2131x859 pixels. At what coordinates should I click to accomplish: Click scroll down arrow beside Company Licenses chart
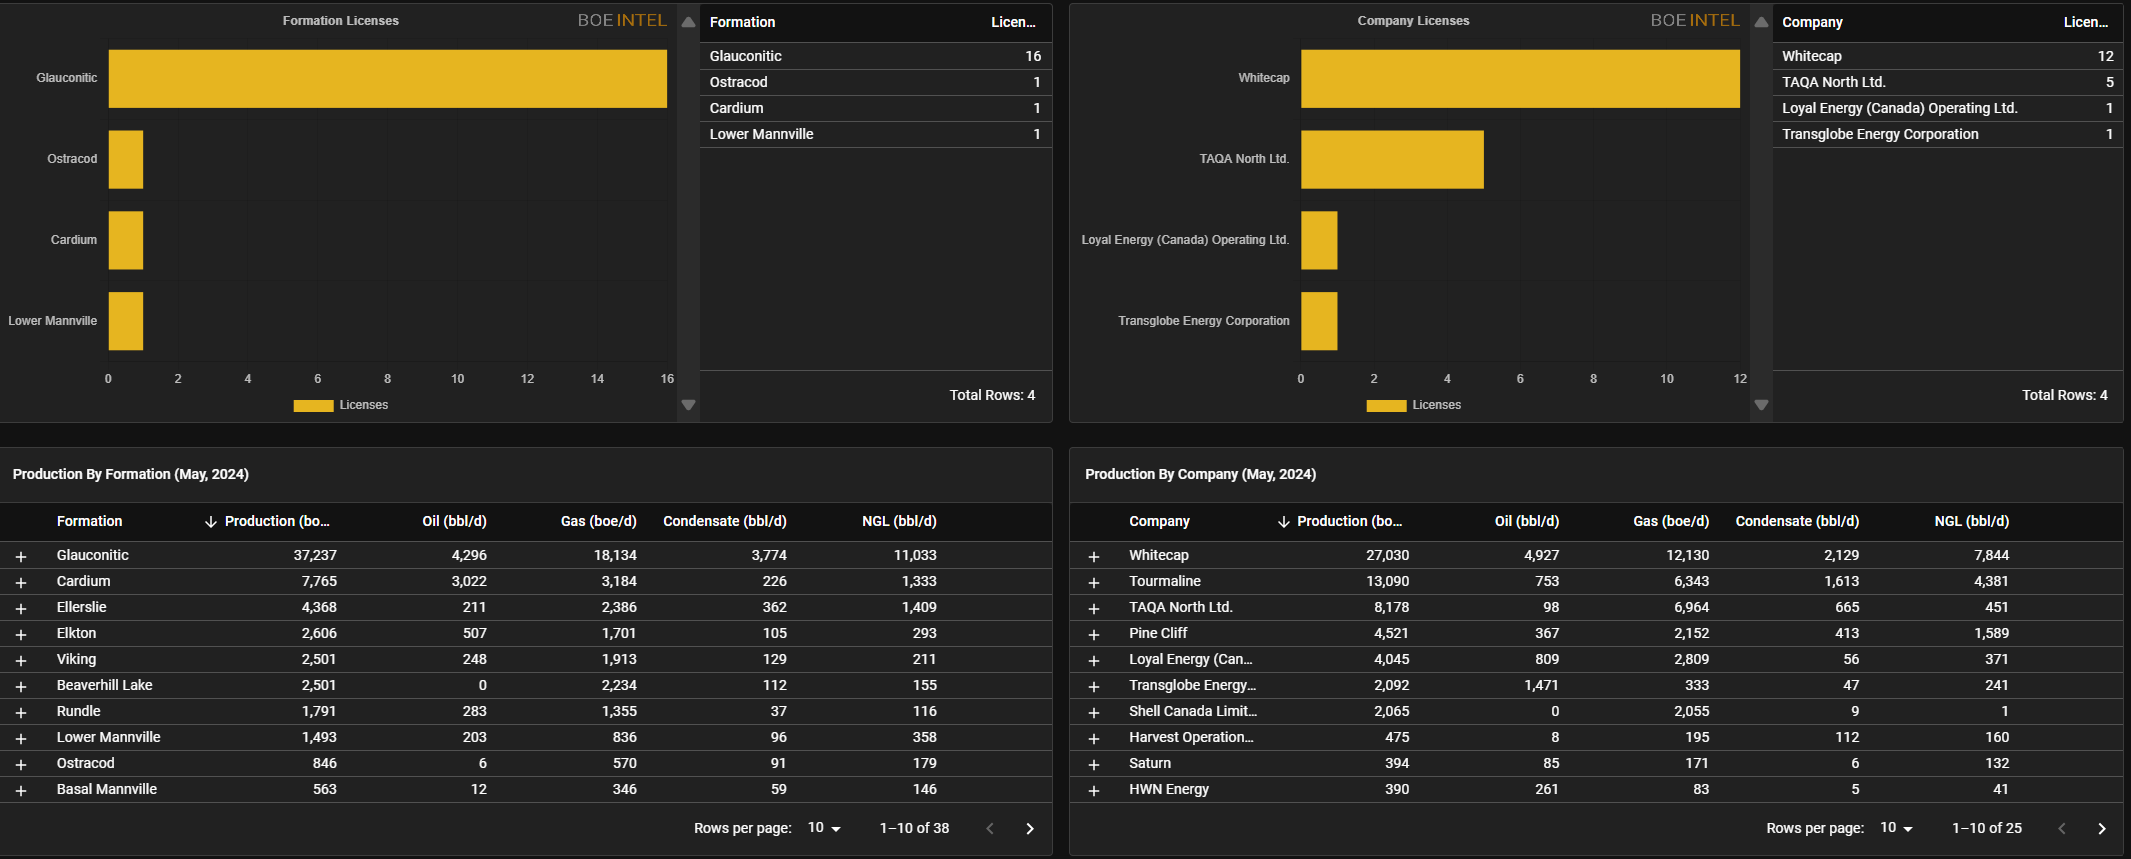click(x=1761, y=405)
